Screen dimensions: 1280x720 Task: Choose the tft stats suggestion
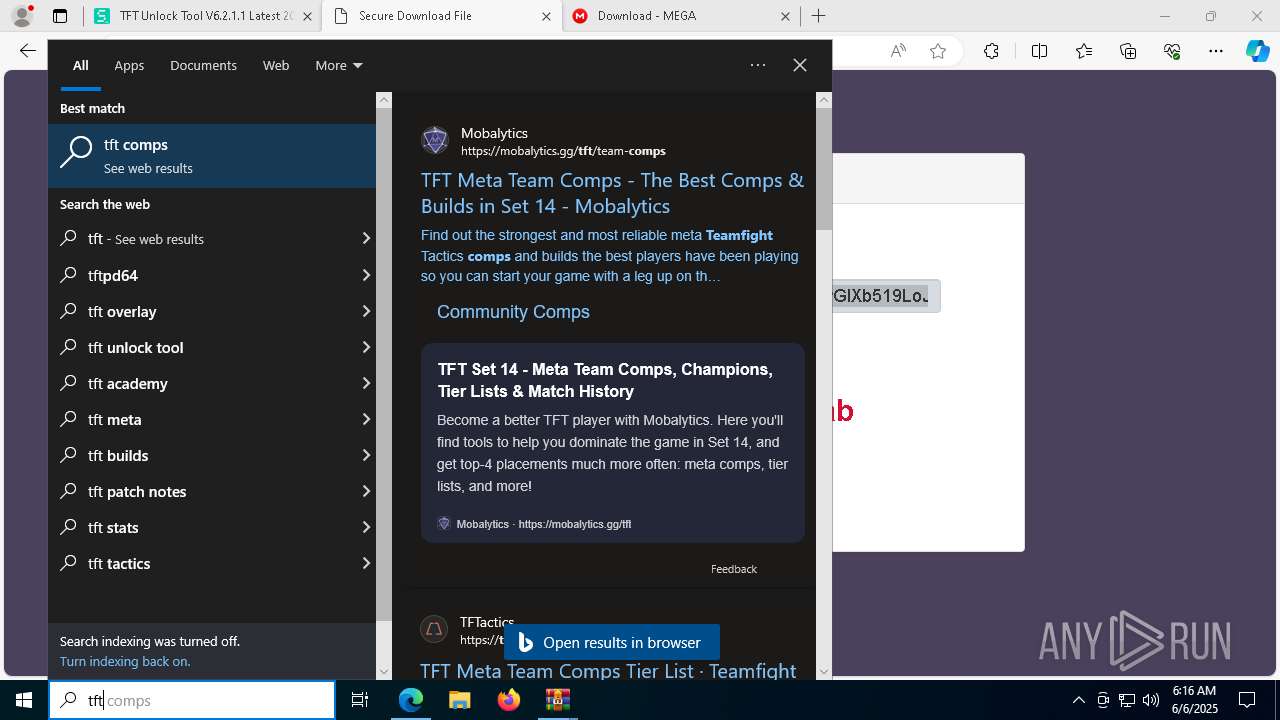(212, 527)
